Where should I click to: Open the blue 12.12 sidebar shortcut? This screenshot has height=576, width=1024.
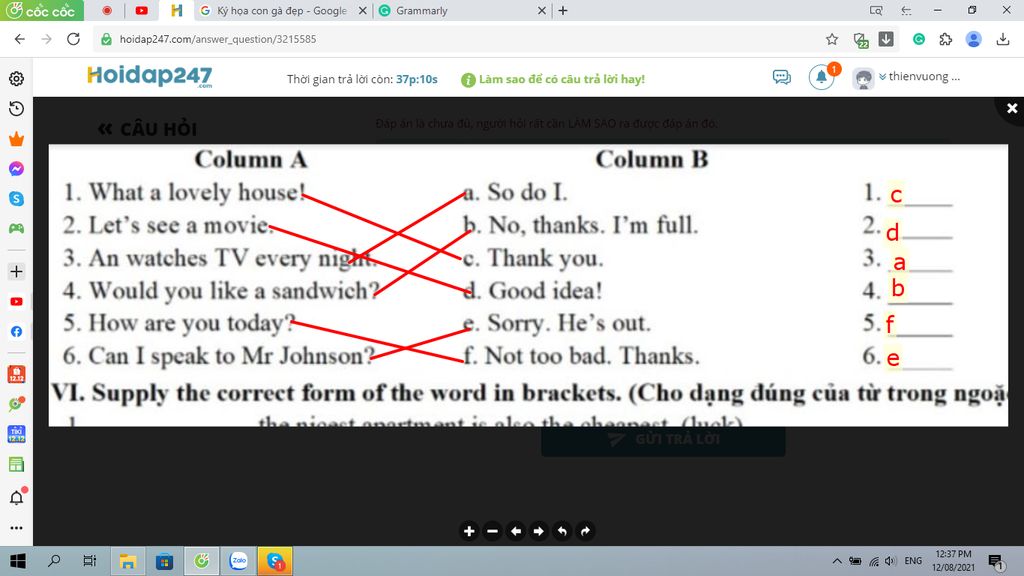click(16, 434)
